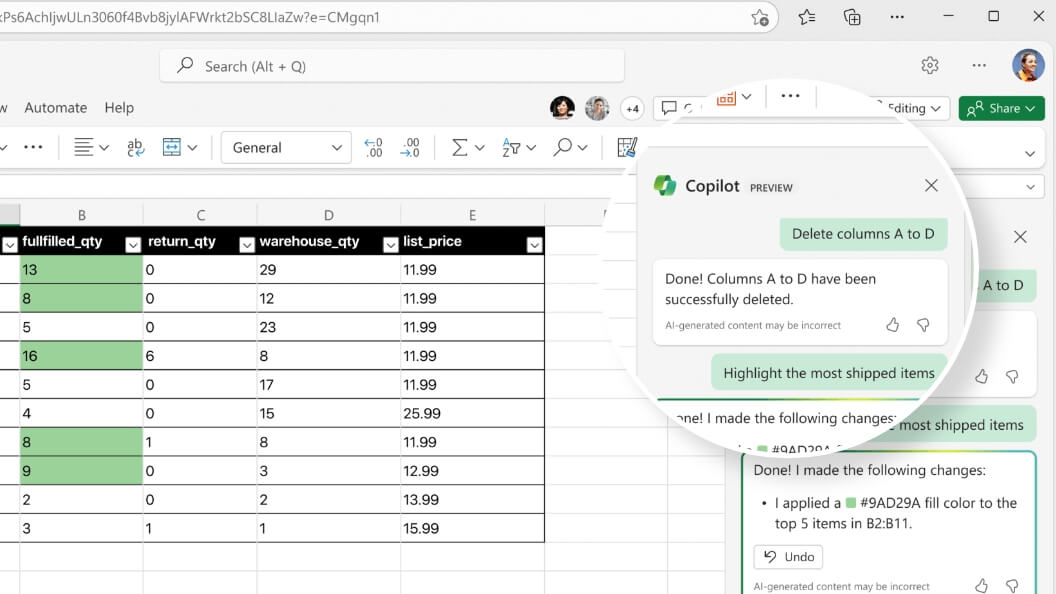Click the Find and Select magnifier icon
Image resolution: width=1056 pixels, height=594 pixels.
tap(563, 147)
